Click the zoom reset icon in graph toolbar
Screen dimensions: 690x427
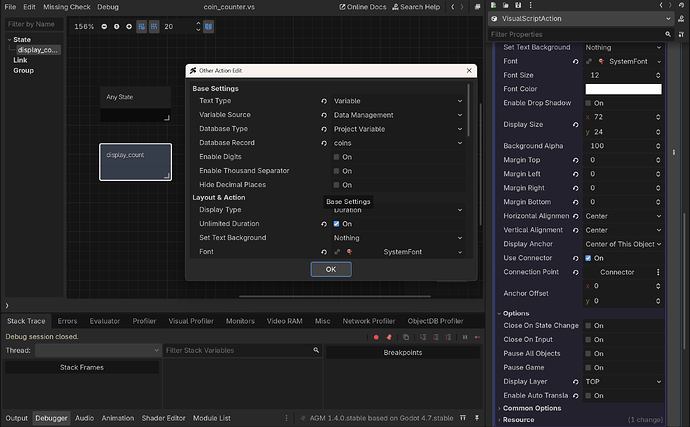click(117, 26)
